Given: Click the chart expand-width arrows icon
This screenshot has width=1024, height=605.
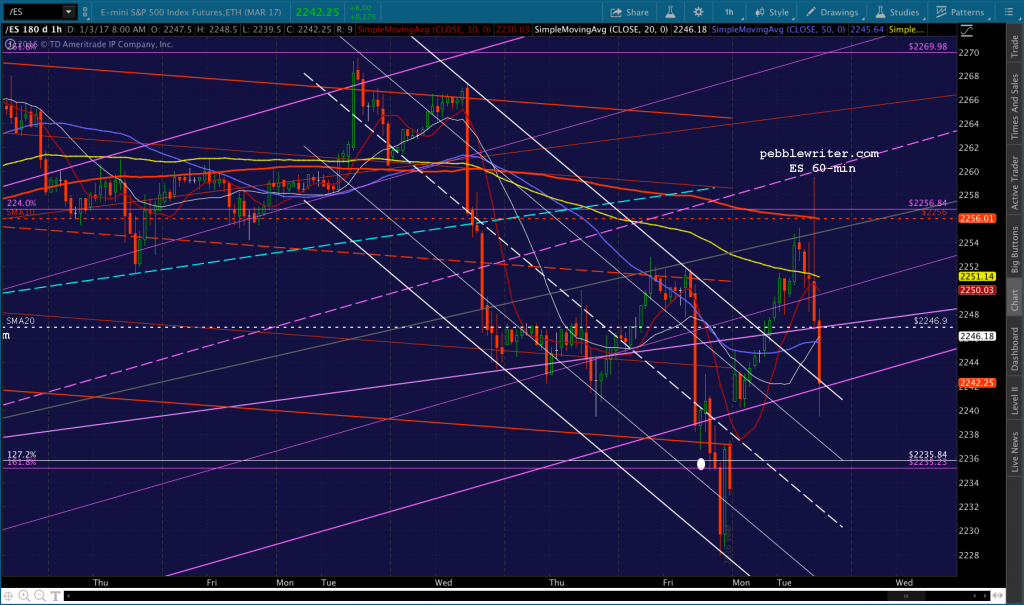Looking at the screenshot, I should tap(997, 596).
